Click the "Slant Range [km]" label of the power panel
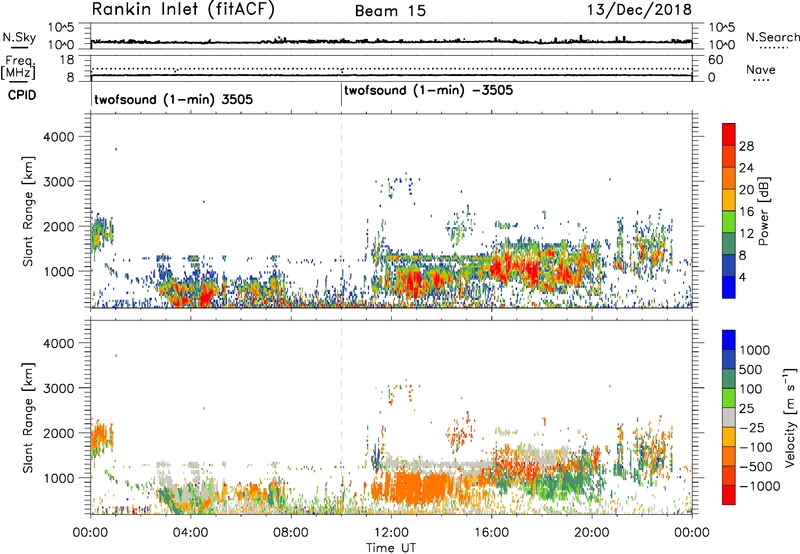Viewport: 800px width, 554px height. (28, 211)
